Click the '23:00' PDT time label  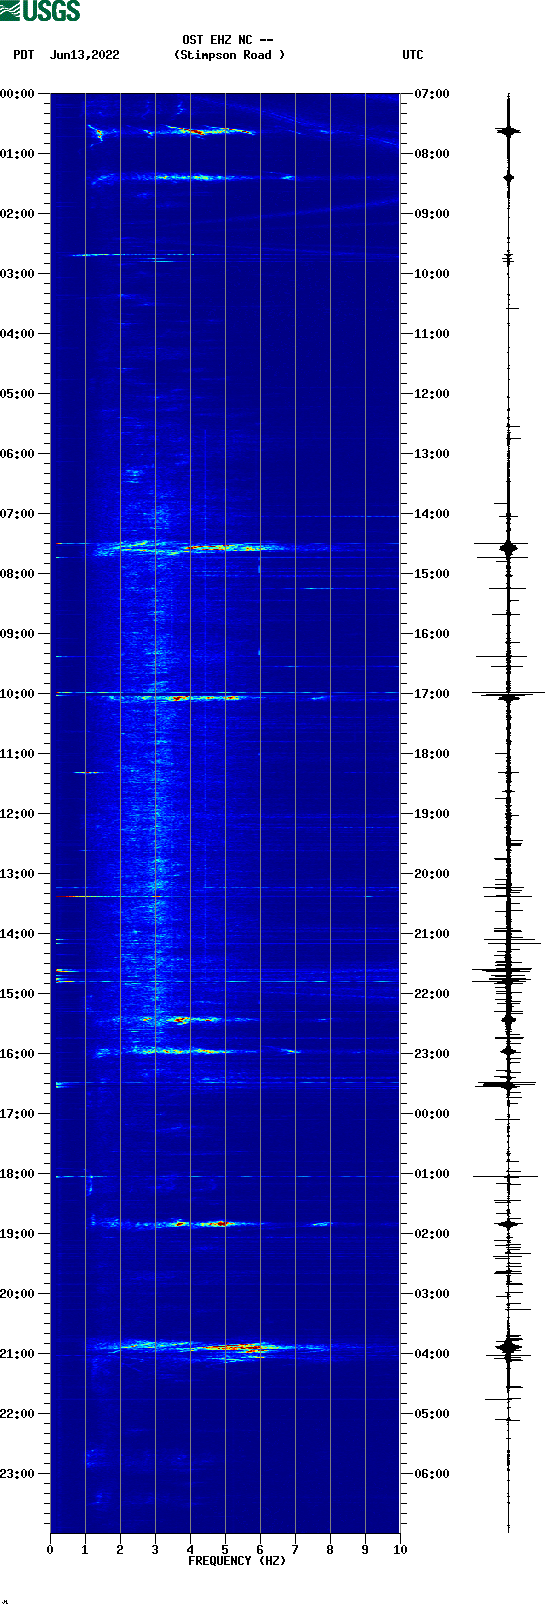(17, 1474)
